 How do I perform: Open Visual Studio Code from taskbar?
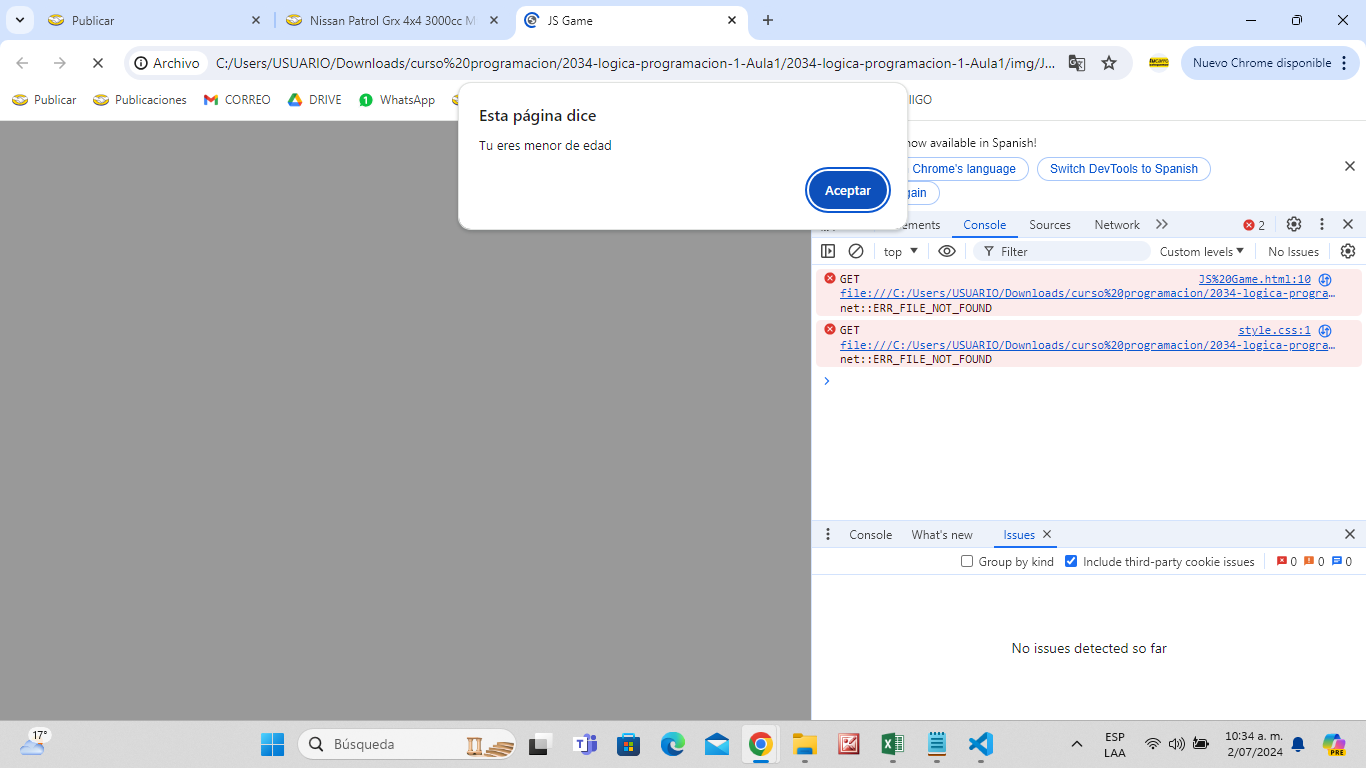980,744
